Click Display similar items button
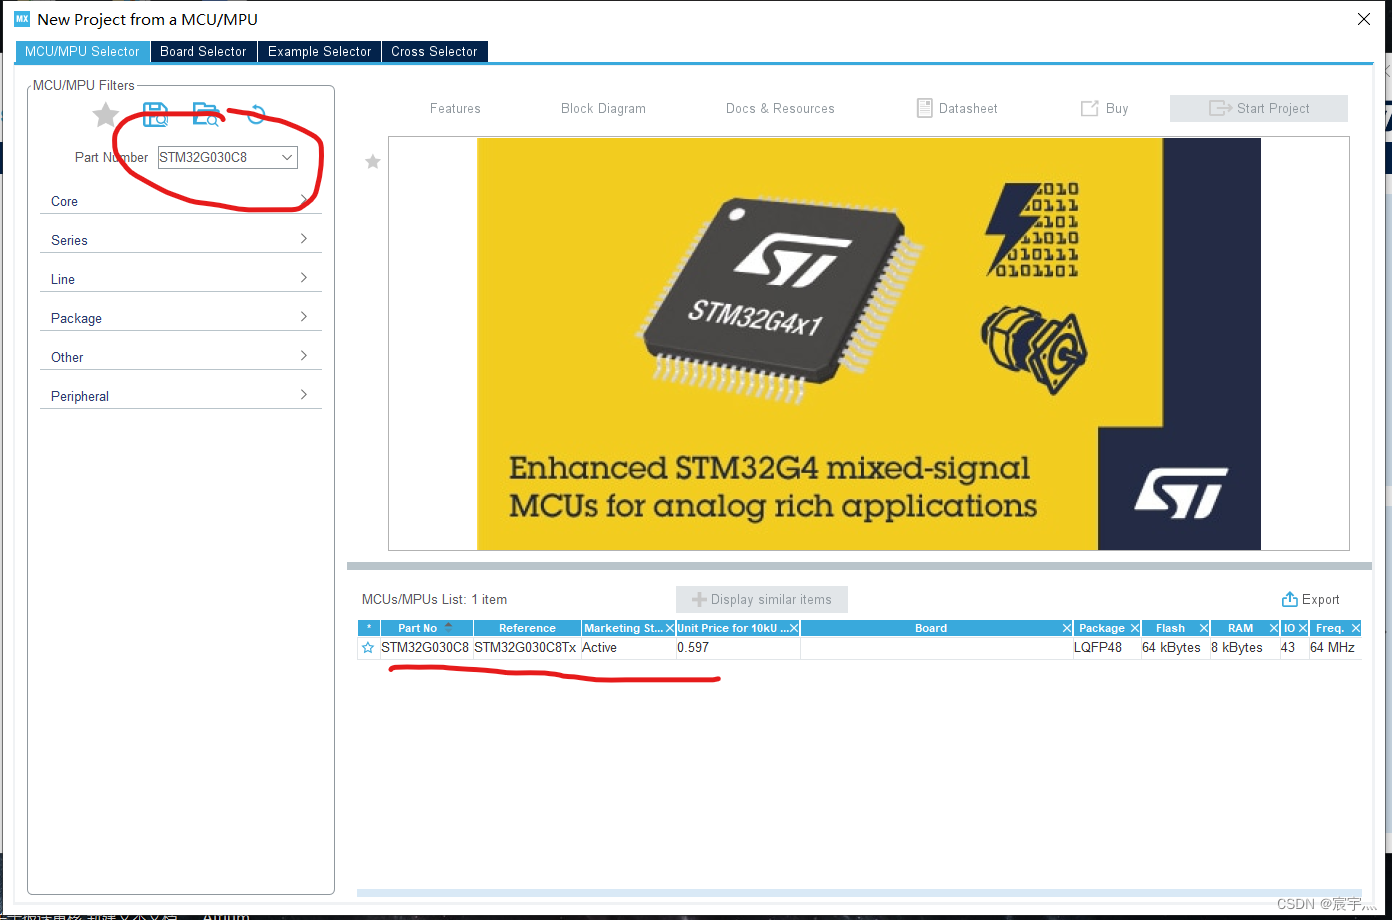 click(x=762, y=599)
